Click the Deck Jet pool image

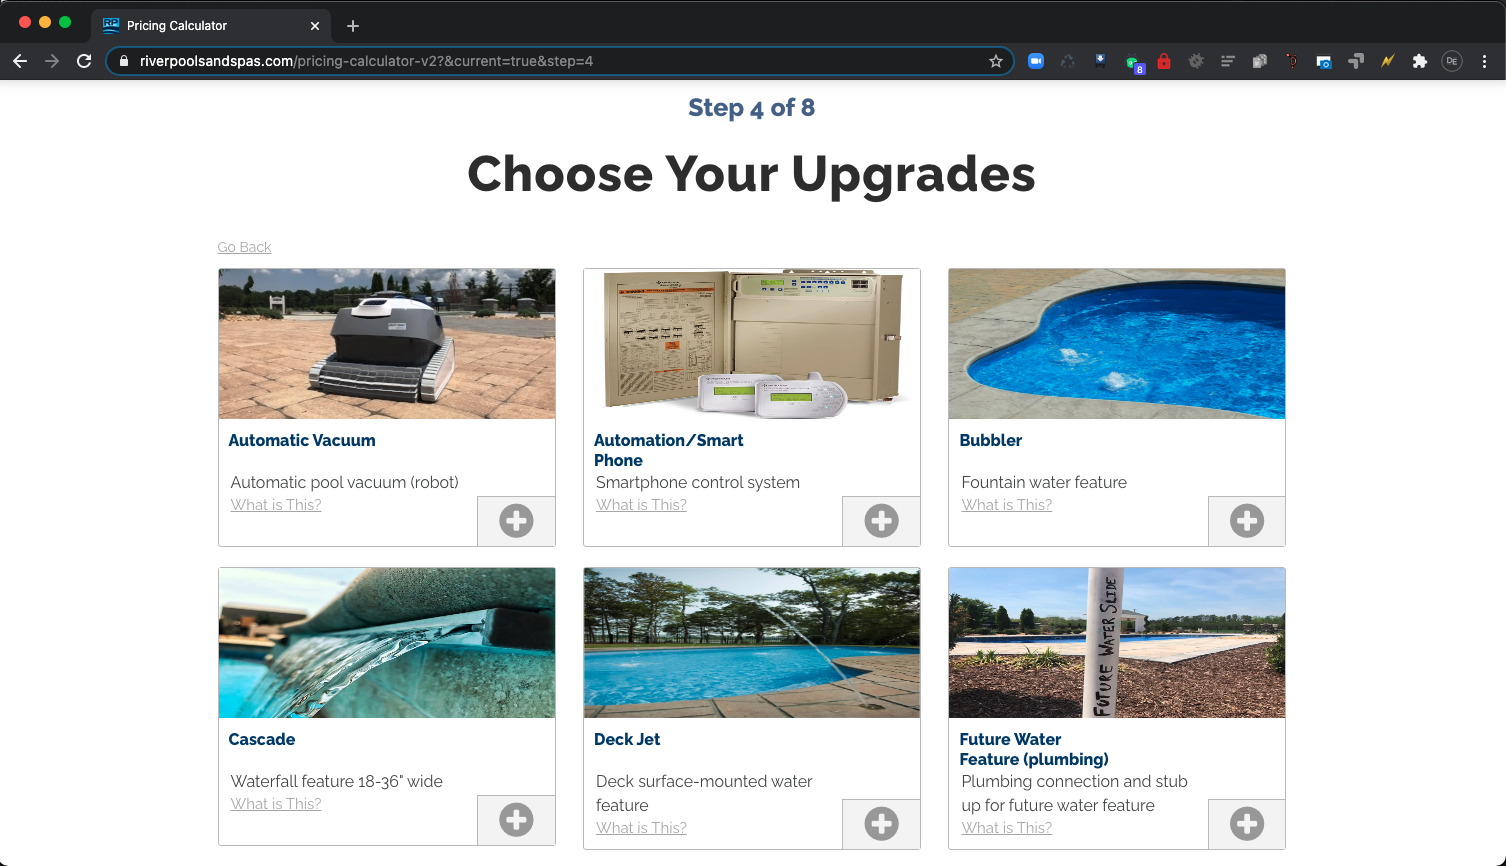coord(752,643)
